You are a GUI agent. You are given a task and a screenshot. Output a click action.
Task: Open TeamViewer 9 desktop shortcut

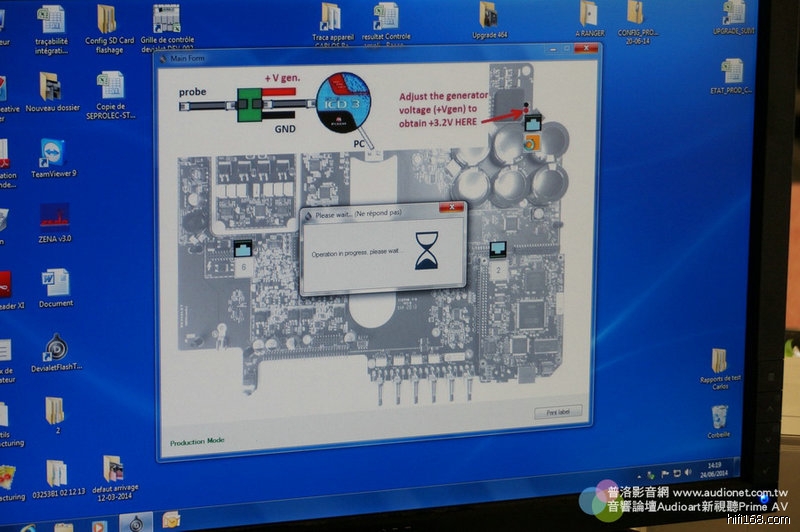point(53,153)
